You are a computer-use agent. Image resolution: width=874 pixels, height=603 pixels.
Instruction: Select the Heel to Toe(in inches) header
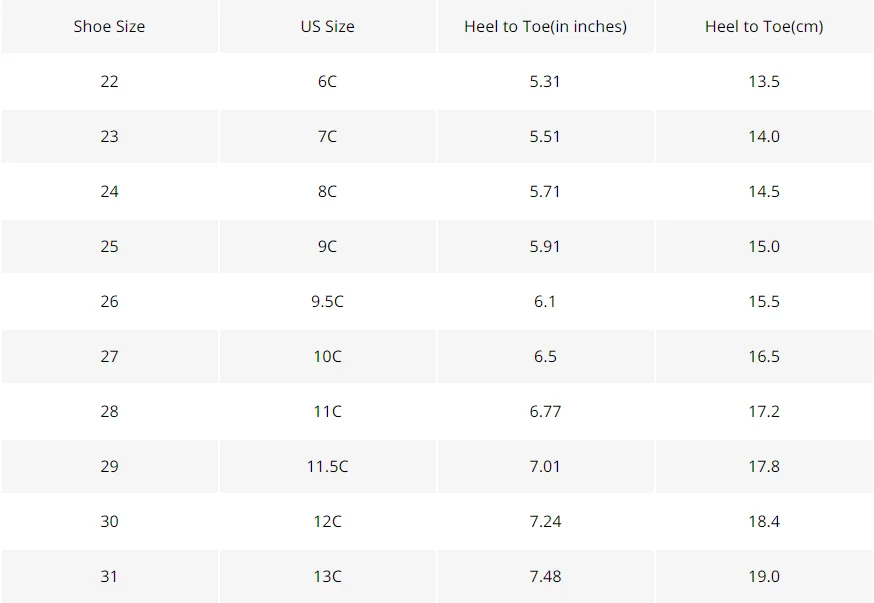545,26
